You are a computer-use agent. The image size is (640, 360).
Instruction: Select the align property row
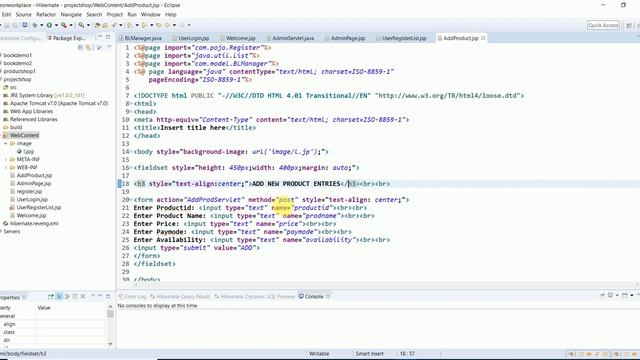53,324
